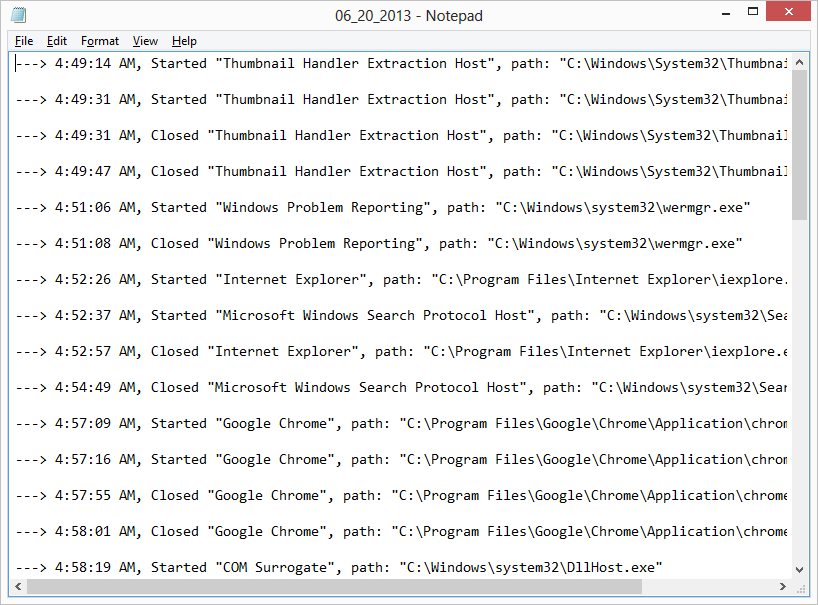This screenshot has height=605, width=818.
Task: Click the vertical scrollbar down arrow
Action: [799, 570]
